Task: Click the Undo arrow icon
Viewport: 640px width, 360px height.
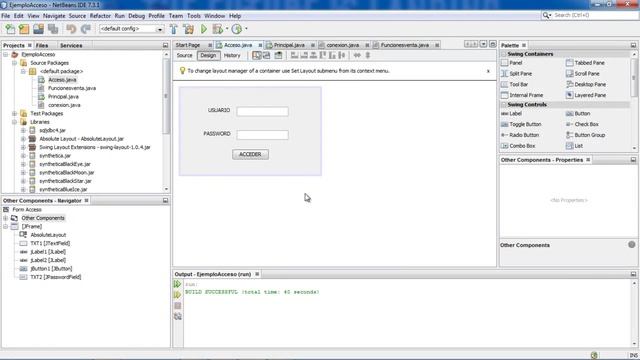Action: (71, 29)
